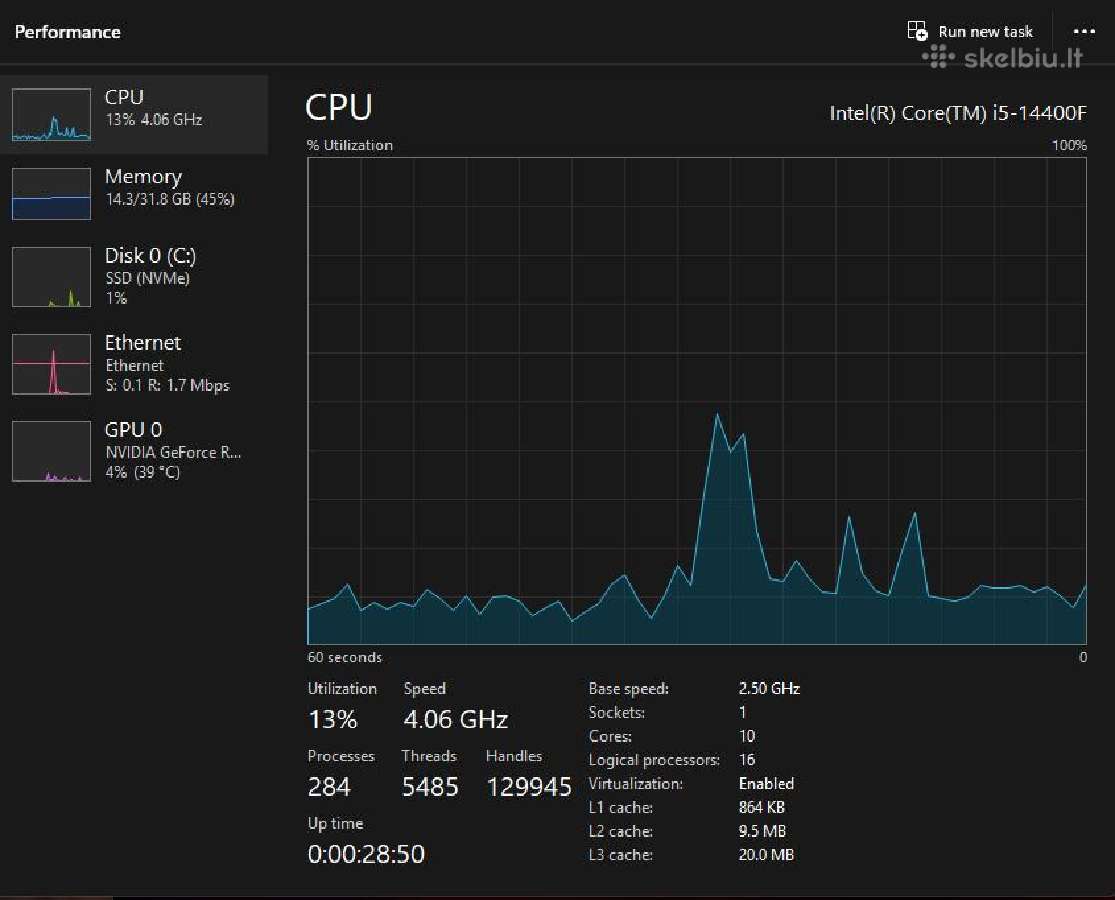Click the 14.3/31.8 GB (45%) memory text

click(x=170, y=199)
